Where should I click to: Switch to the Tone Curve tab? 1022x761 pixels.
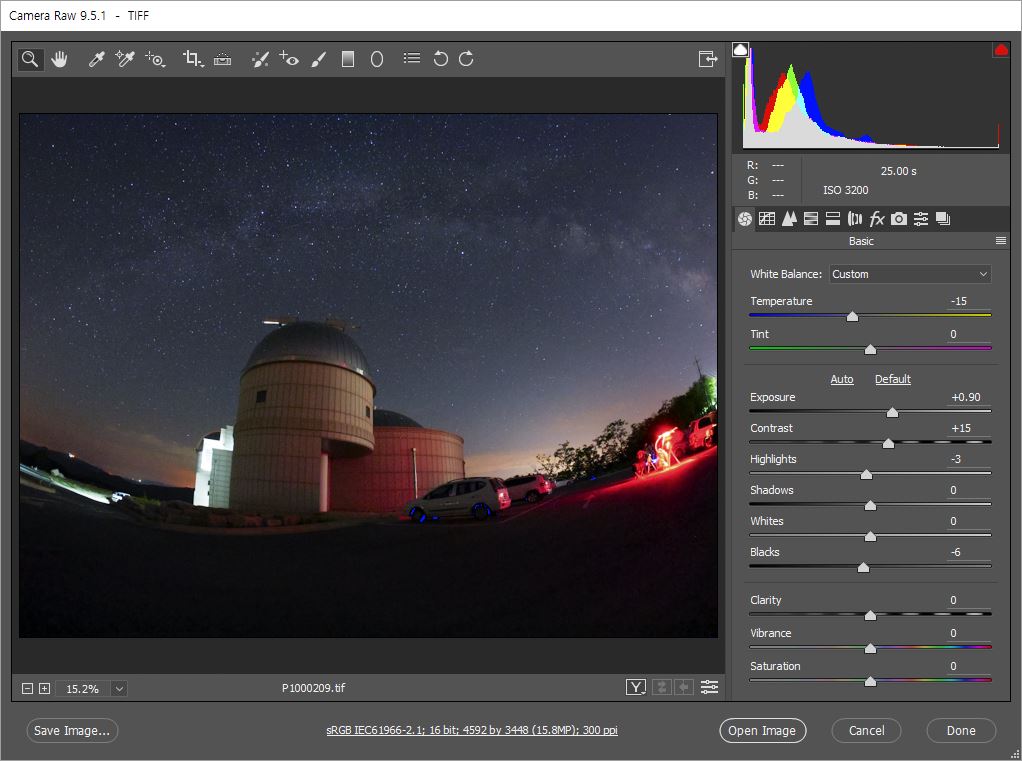point(767,219)
